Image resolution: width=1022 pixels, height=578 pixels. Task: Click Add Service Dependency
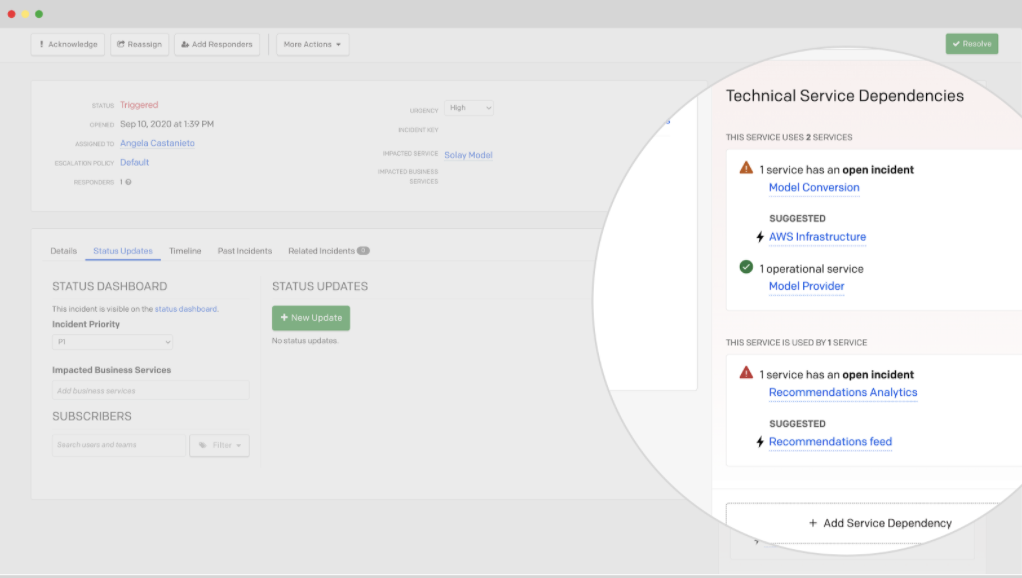click(880, 523)
